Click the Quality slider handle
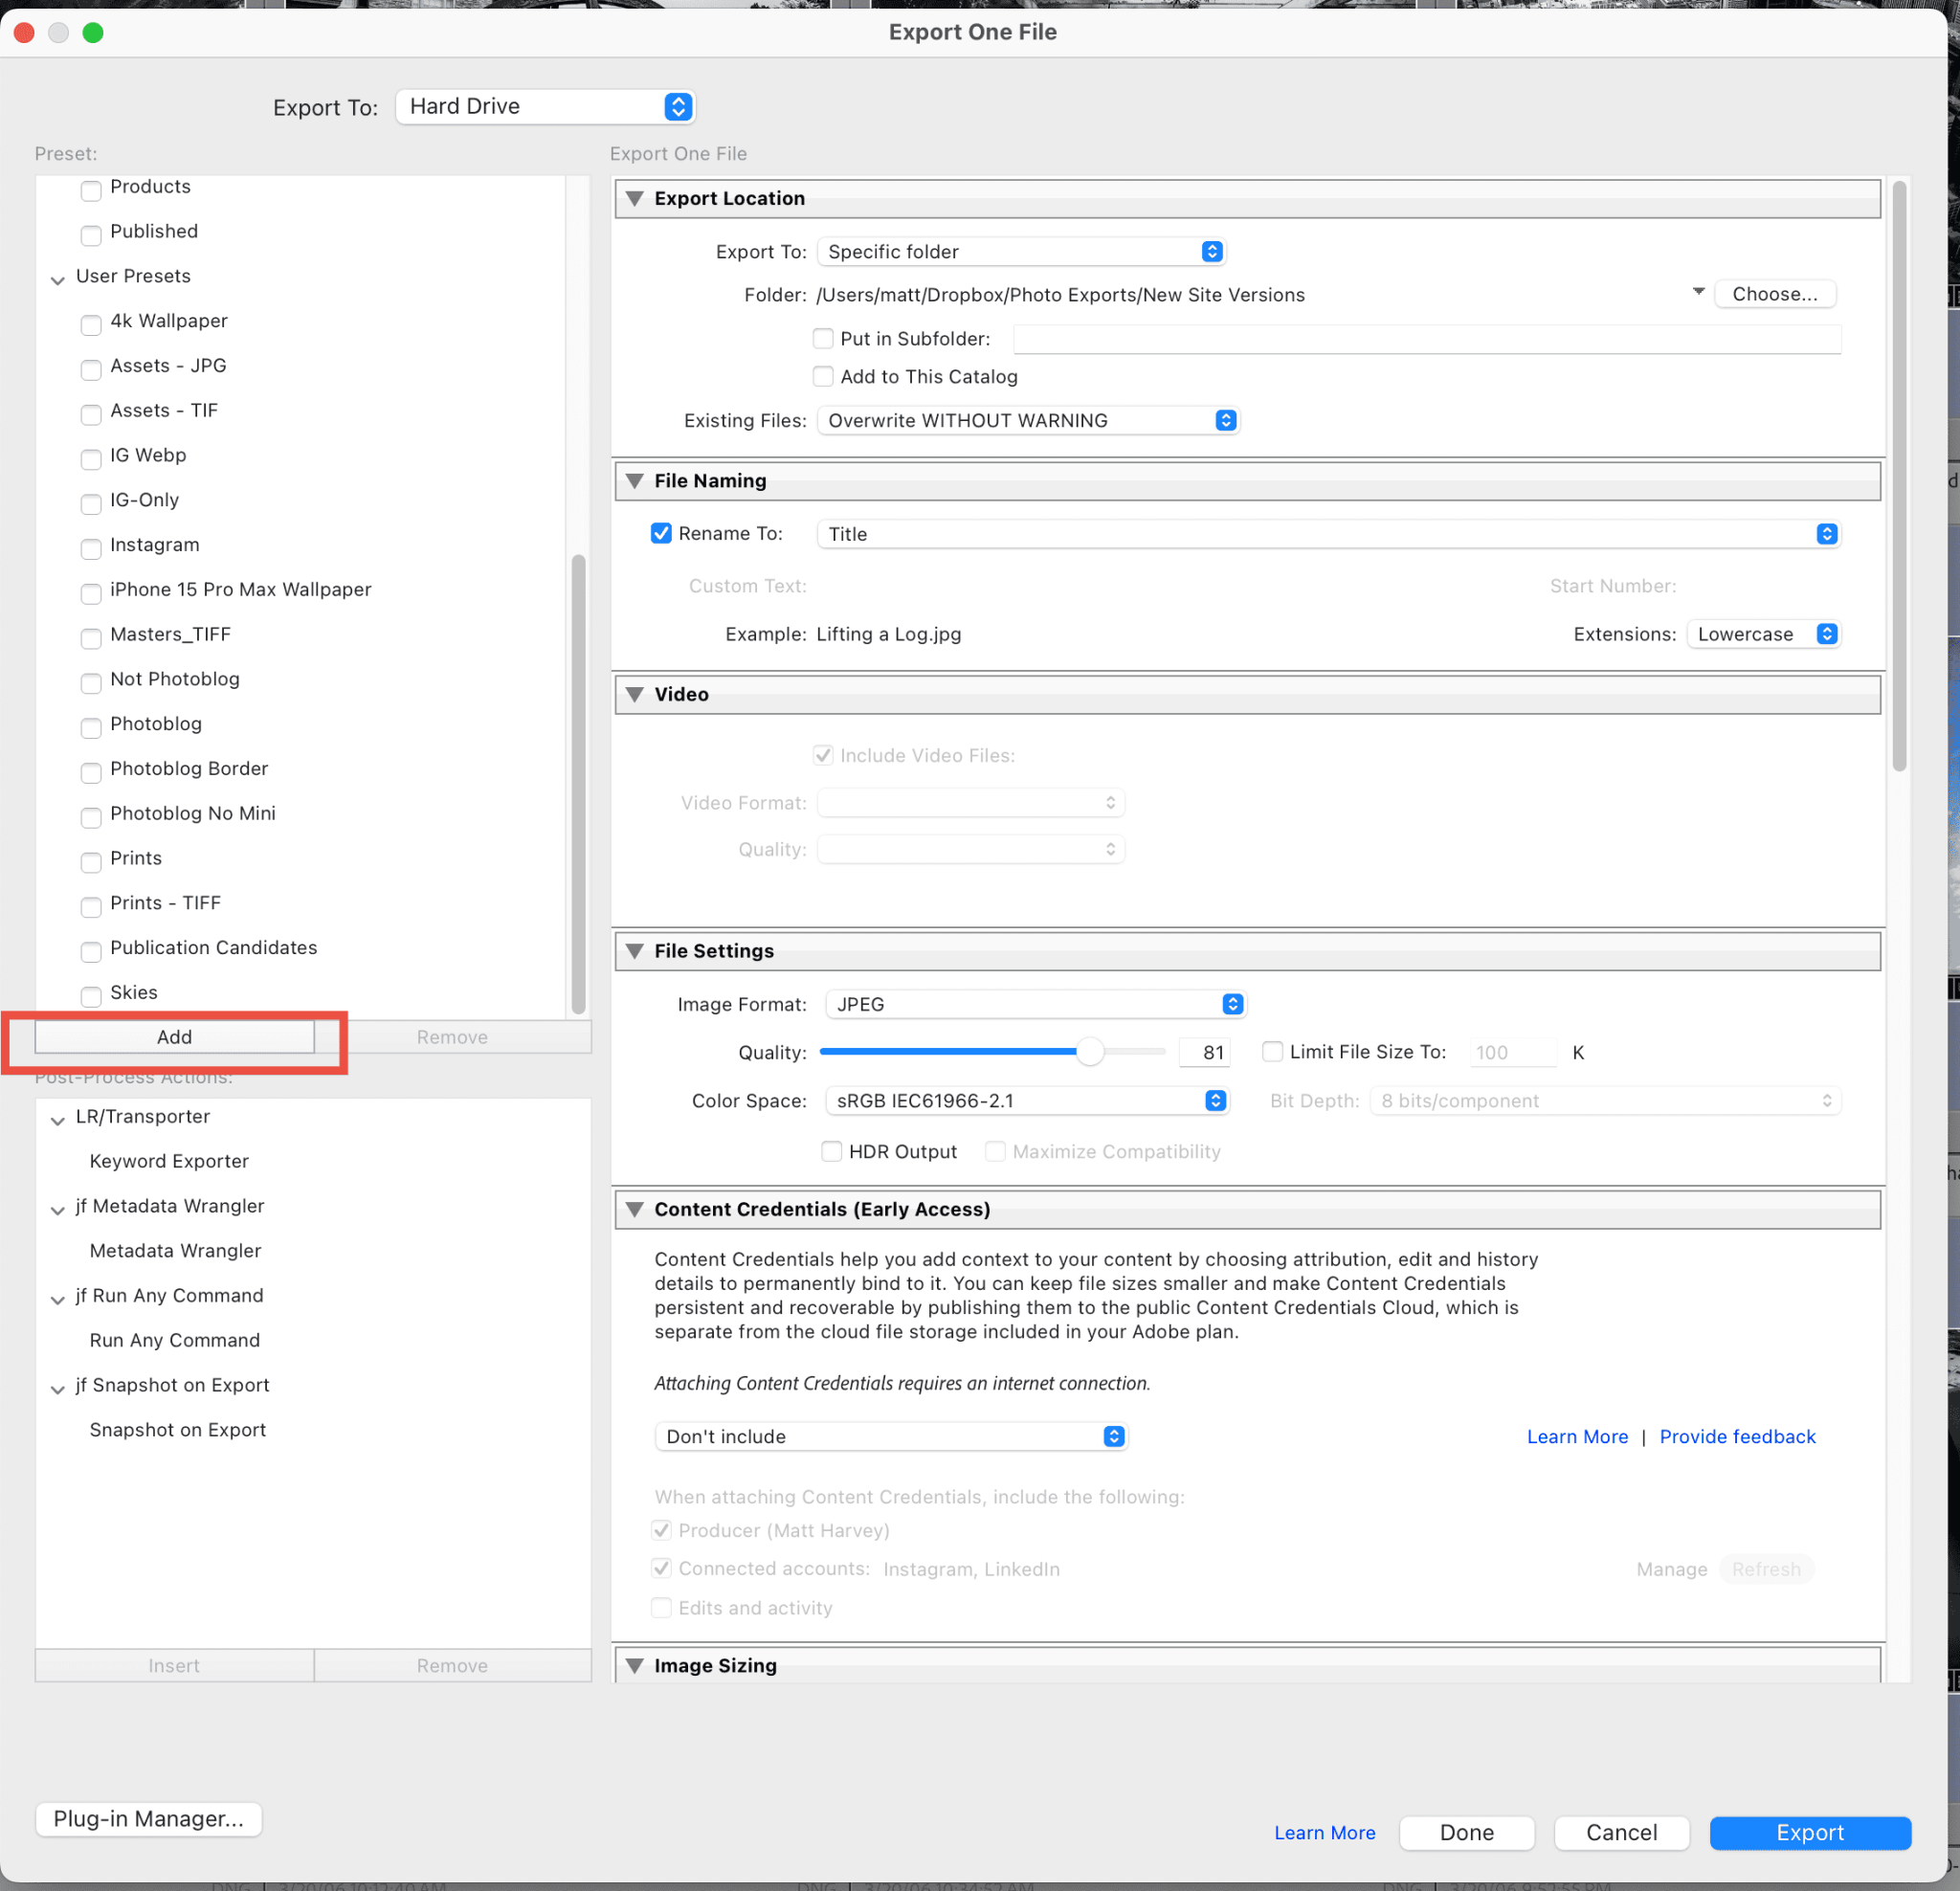 pyautogui.click(x=1089, y=1051)
